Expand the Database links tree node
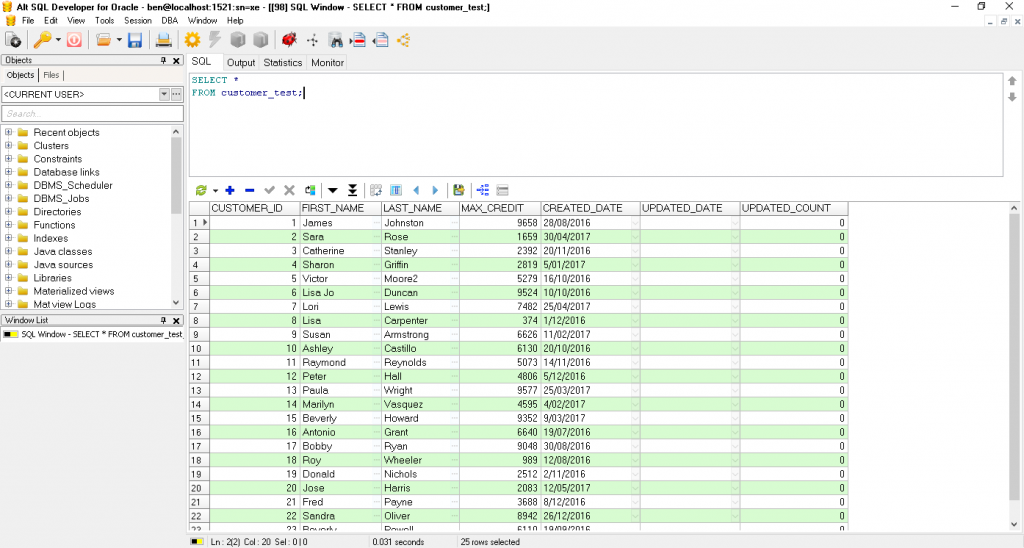Screen dimensions: 1024x548 pos(9,172)
